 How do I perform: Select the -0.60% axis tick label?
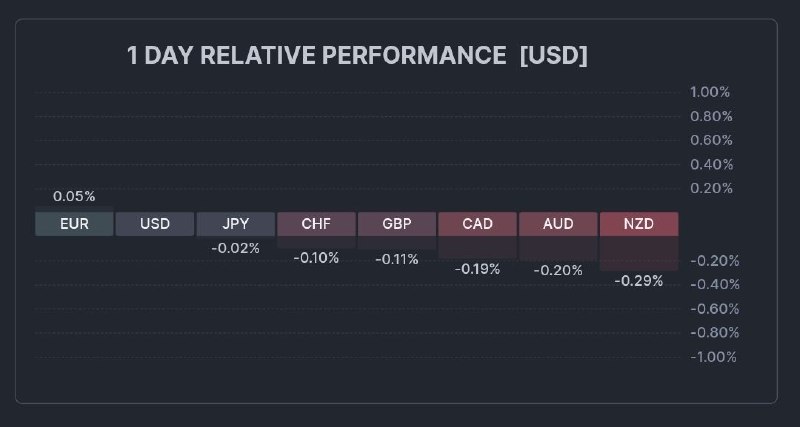[x=712, y=309]
